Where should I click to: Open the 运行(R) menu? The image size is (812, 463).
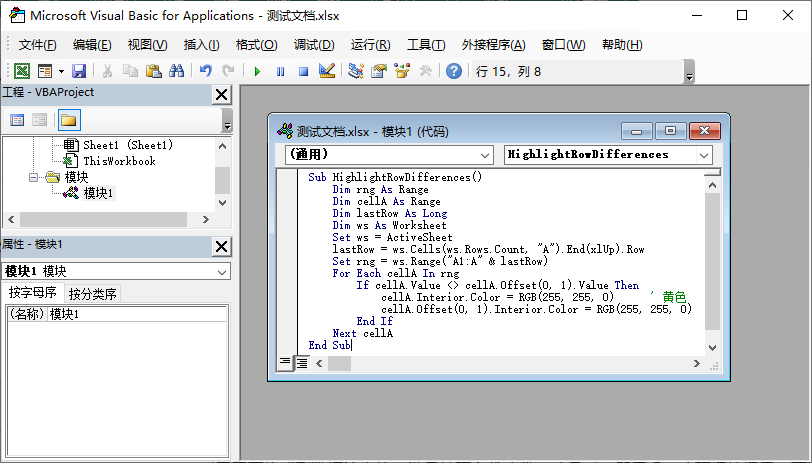370,45
